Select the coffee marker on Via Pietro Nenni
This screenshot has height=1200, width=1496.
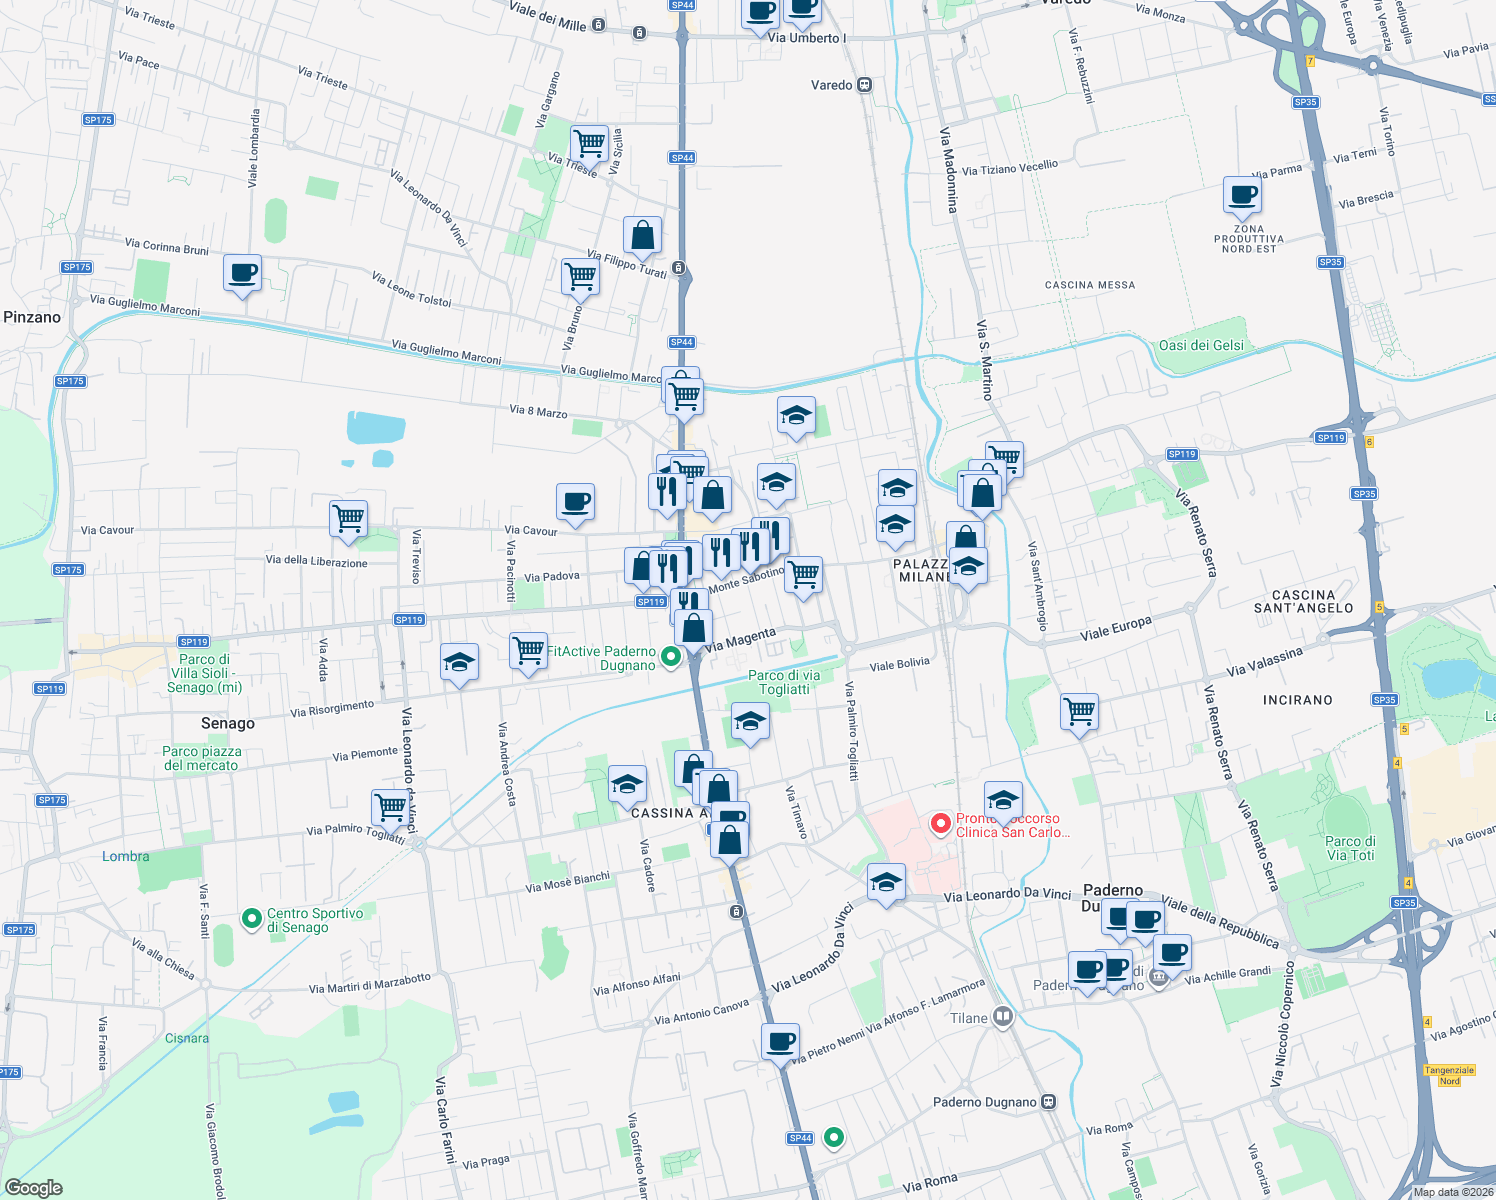(781, 1043)
